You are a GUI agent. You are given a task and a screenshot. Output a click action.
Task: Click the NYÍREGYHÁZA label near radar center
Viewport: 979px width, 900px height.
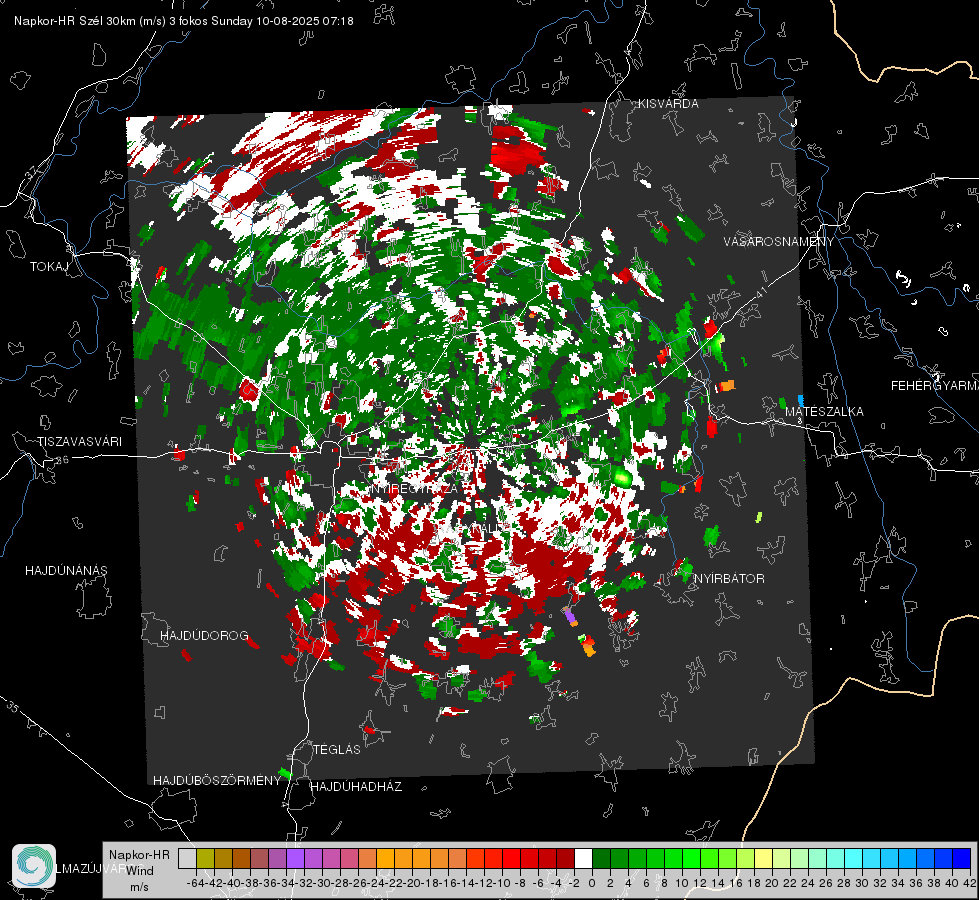tap(416, 488)
